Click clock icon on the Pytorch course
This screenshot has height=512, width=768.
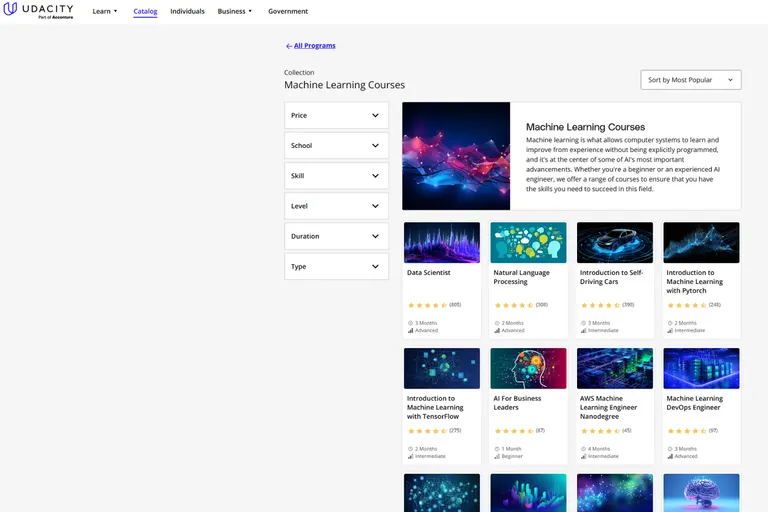point(670,323)
